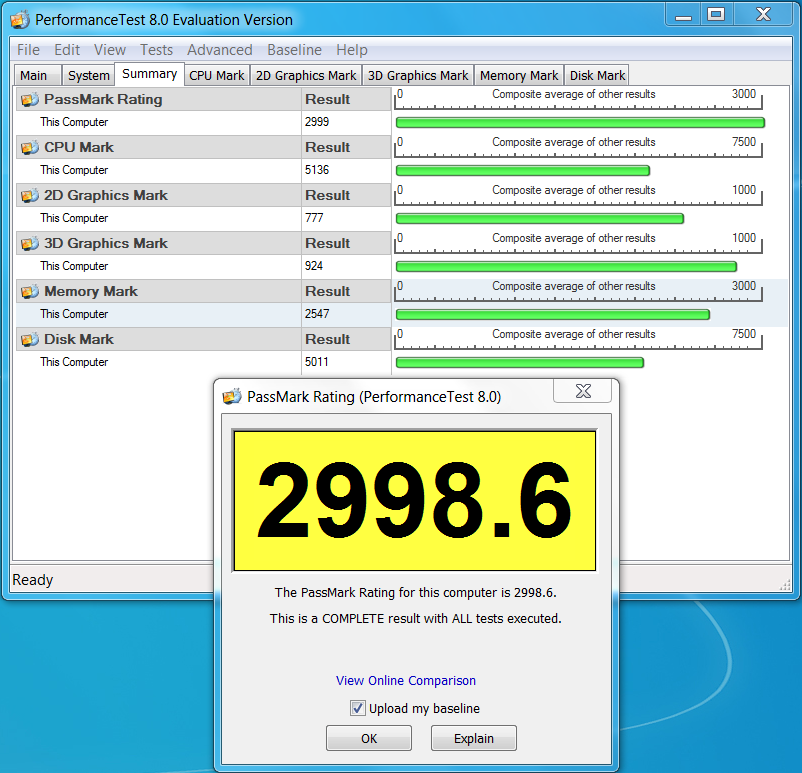Viewport: 802px width, 773px height.
Task: Click the Memory Mark green result bar
Action: pyautogui.click(x=553, y=315)
